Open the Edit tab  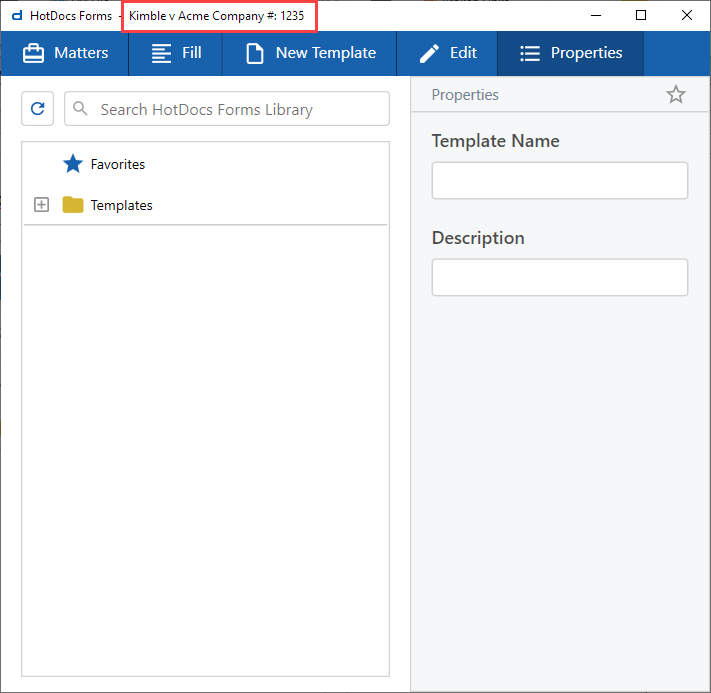pos(447,53)
